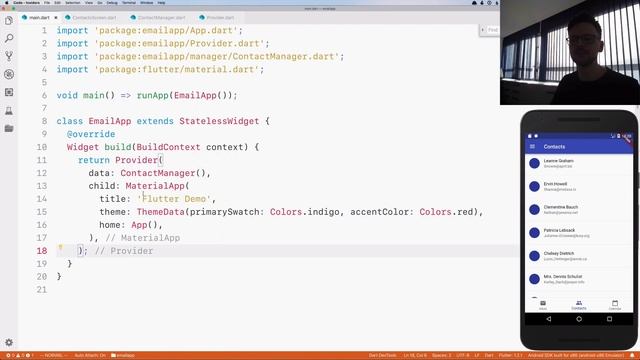Select Contacts bottom navigation tab
The width and height of the screenshot is (640, 360).
pyautogui.click(x=579, y=305)
